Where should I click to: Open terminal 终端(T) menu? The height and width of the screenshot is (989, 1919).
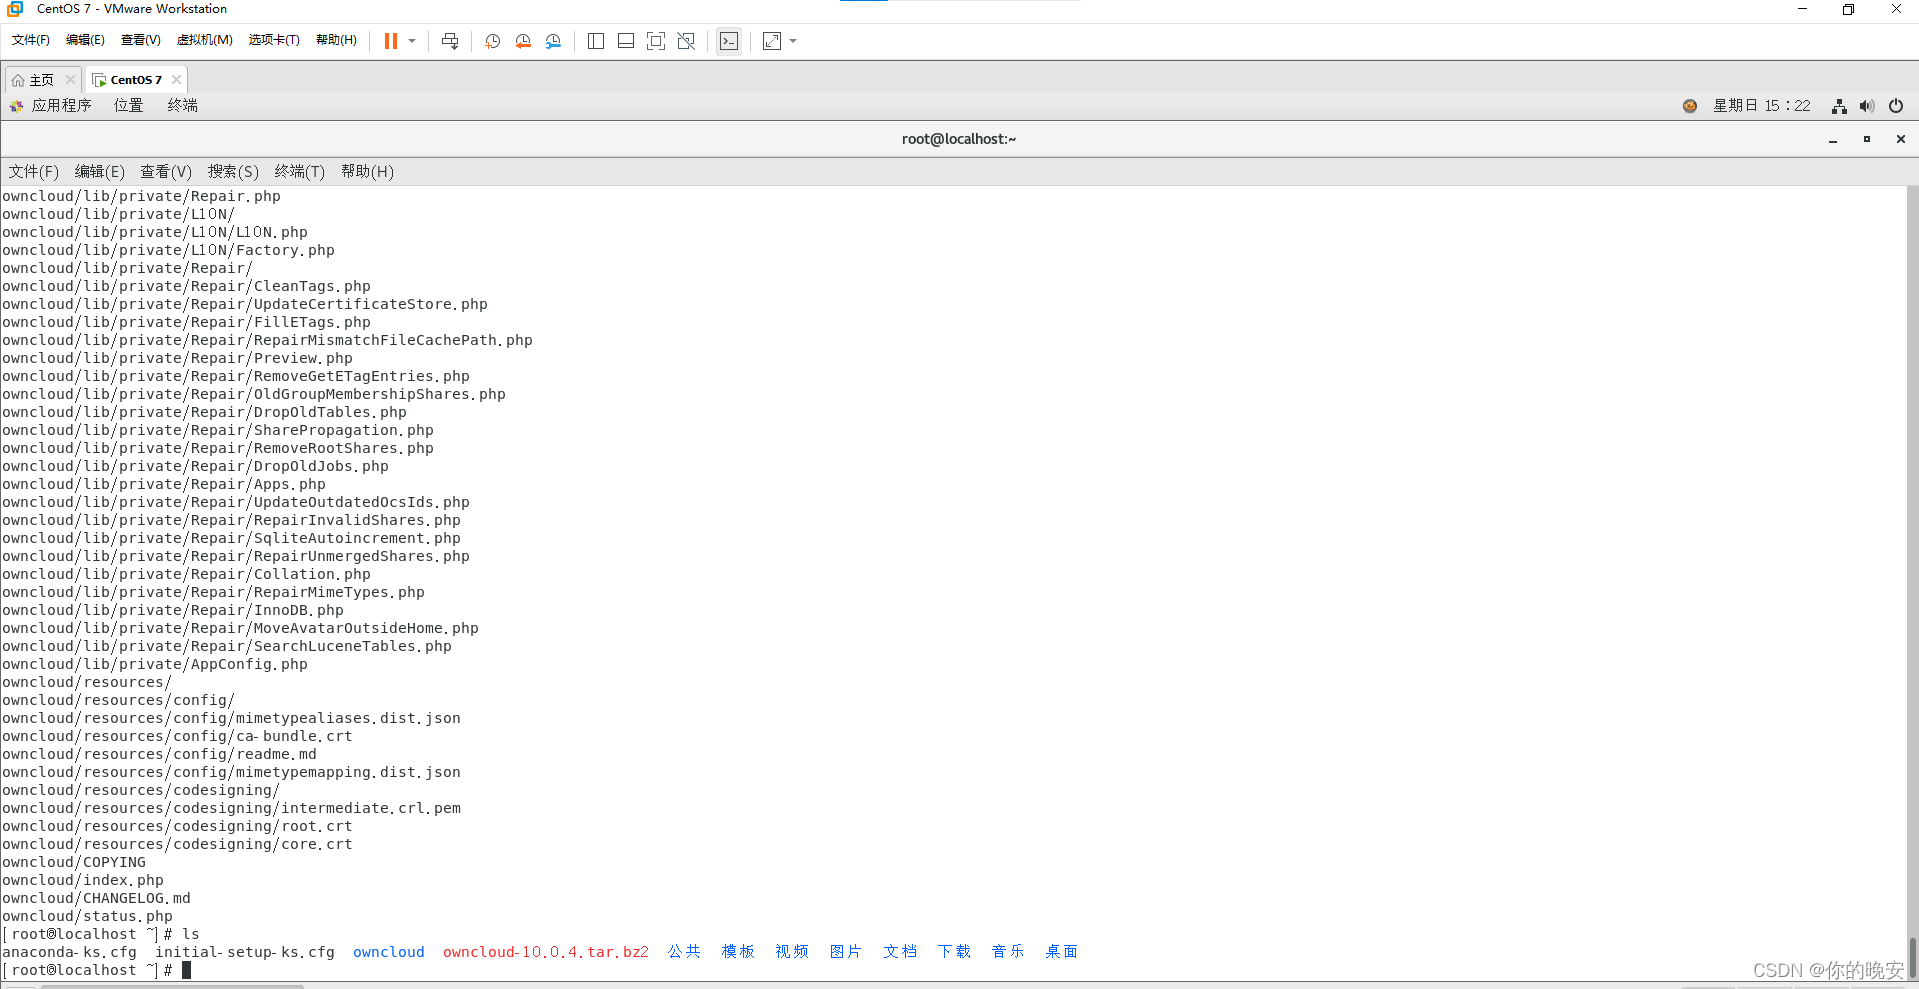pos(300,172)
